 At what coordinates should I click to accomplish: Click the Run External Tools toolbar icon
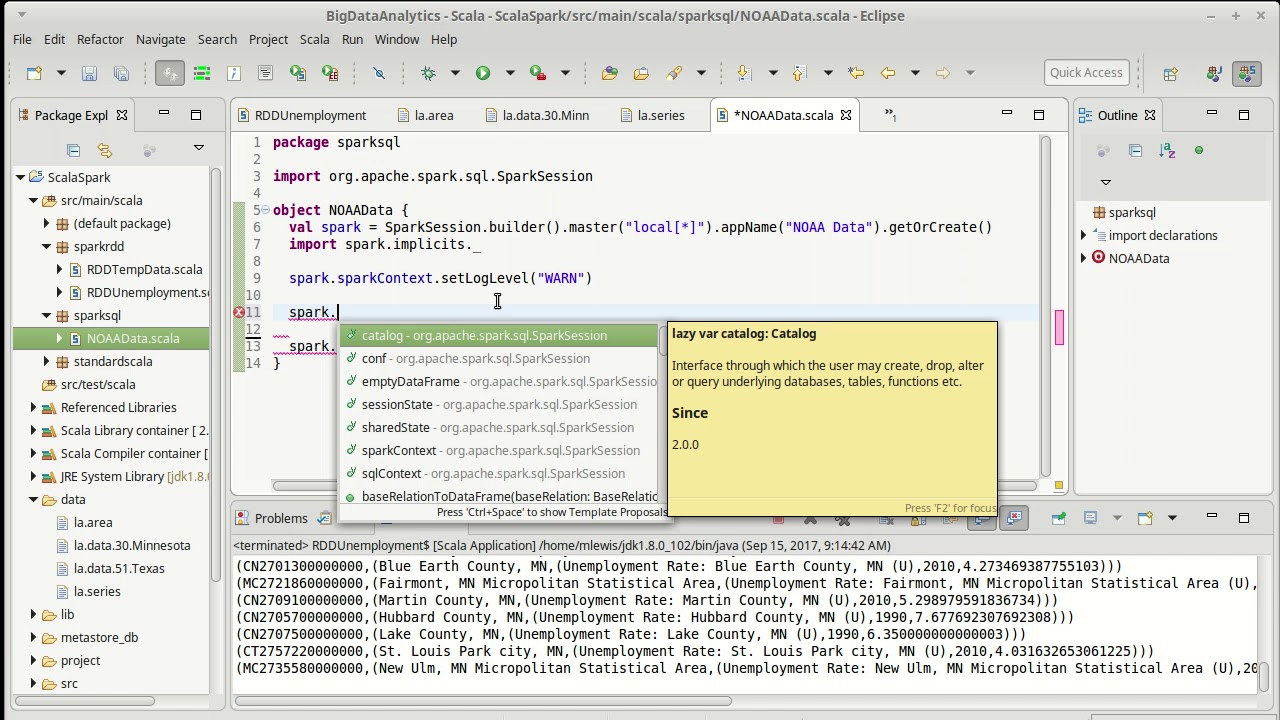[x=538, y=73]
